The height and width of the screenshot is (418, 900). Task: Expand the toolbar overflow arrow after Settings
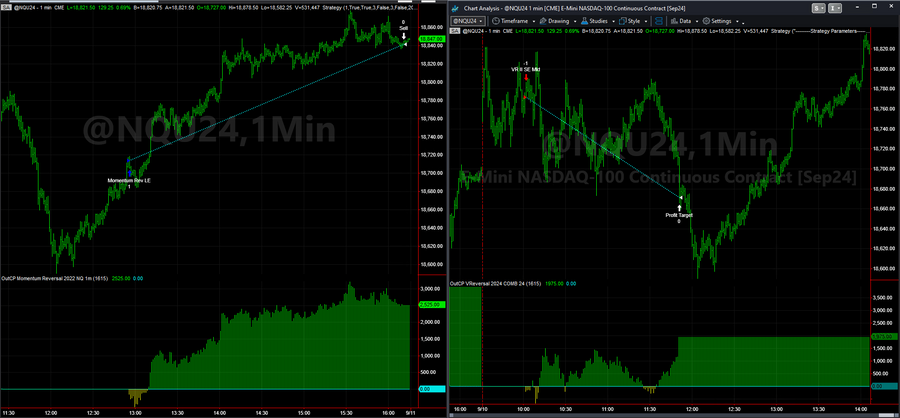(x=743, y=23)
